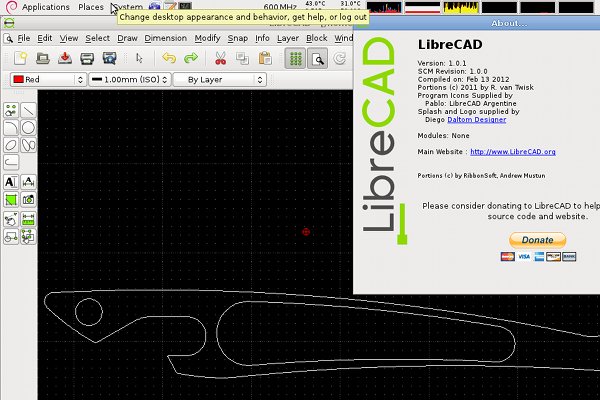Click the small circle in the drawing
This screenshot has width=600, height=400.
tap(89, 312)
